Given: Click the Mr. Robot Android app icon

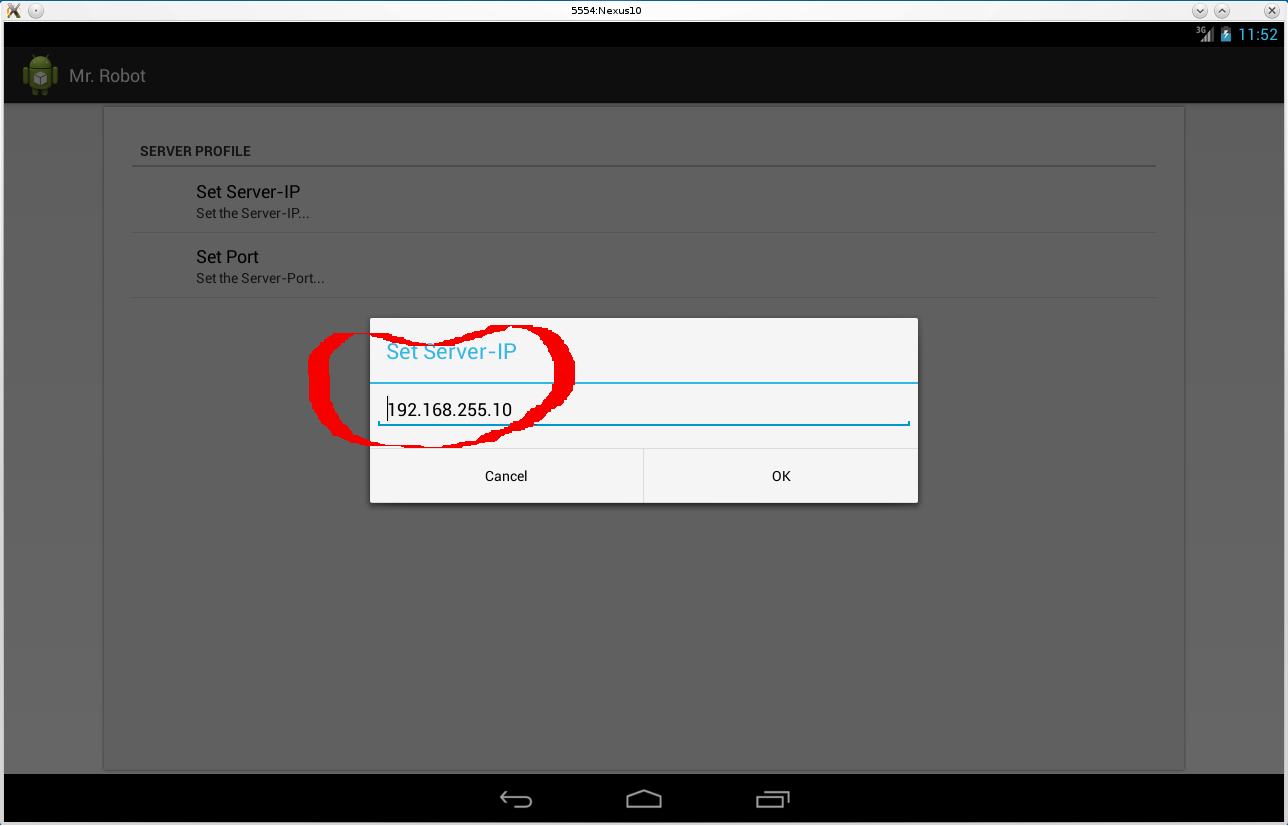Looking at the screenshot, I should pos(41,75).
